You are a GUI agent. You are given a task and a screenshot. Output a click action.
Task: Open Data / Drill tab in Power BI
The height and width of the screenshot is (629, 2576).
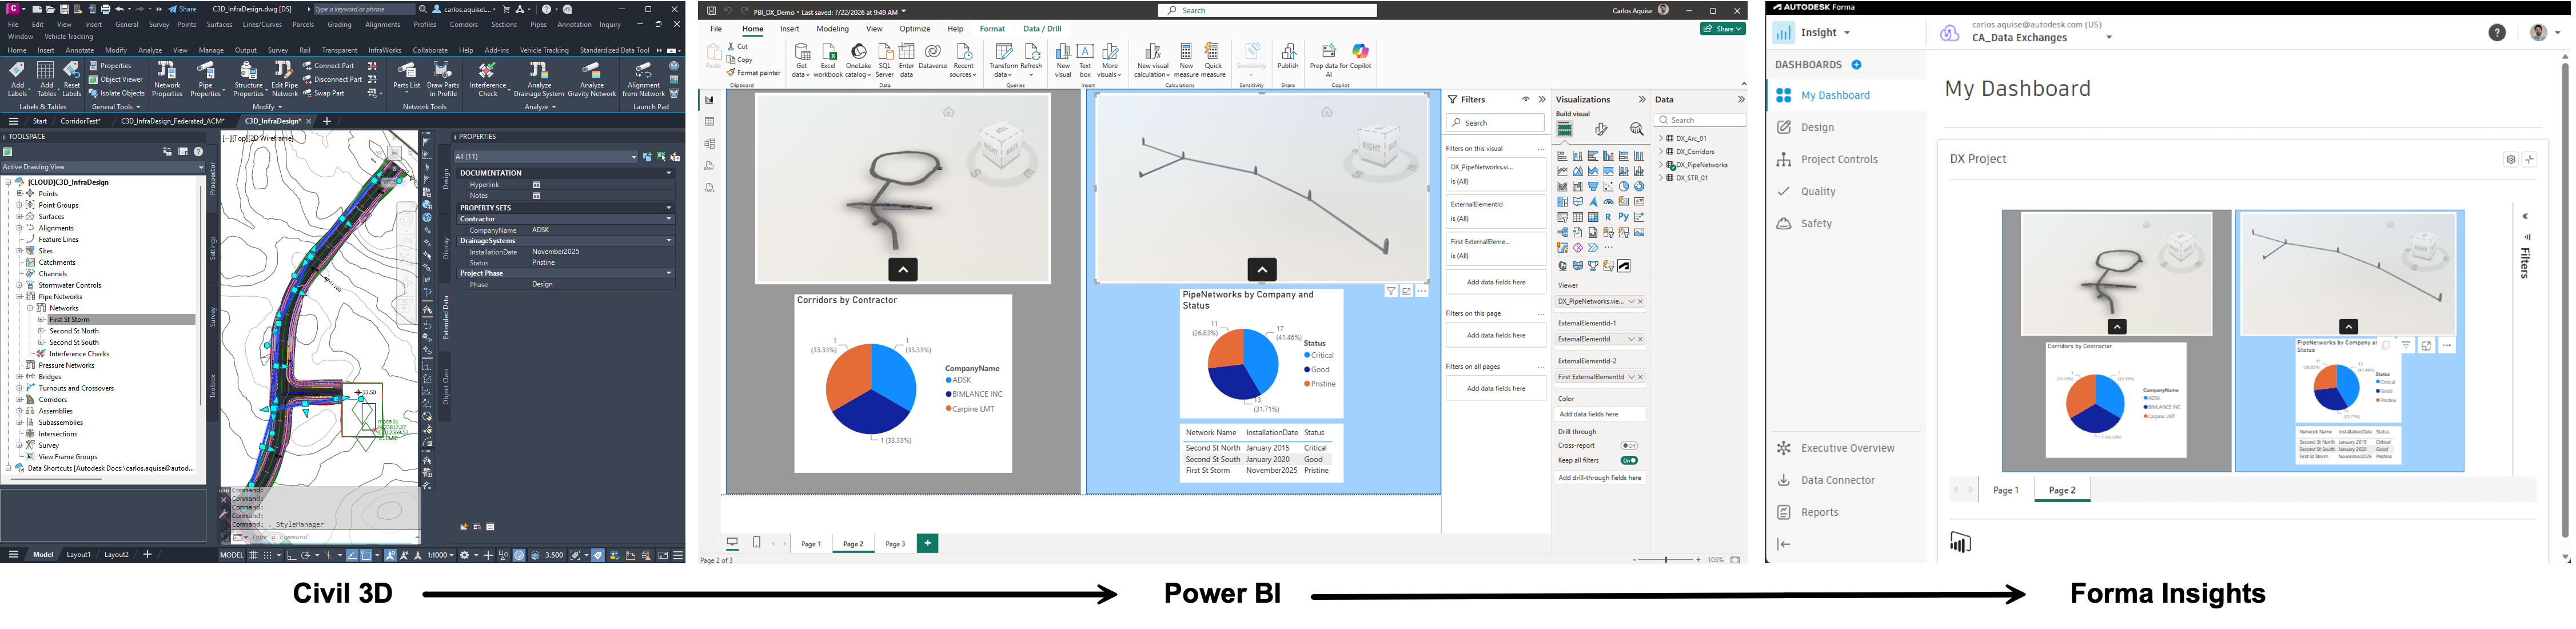point(1042,29)
